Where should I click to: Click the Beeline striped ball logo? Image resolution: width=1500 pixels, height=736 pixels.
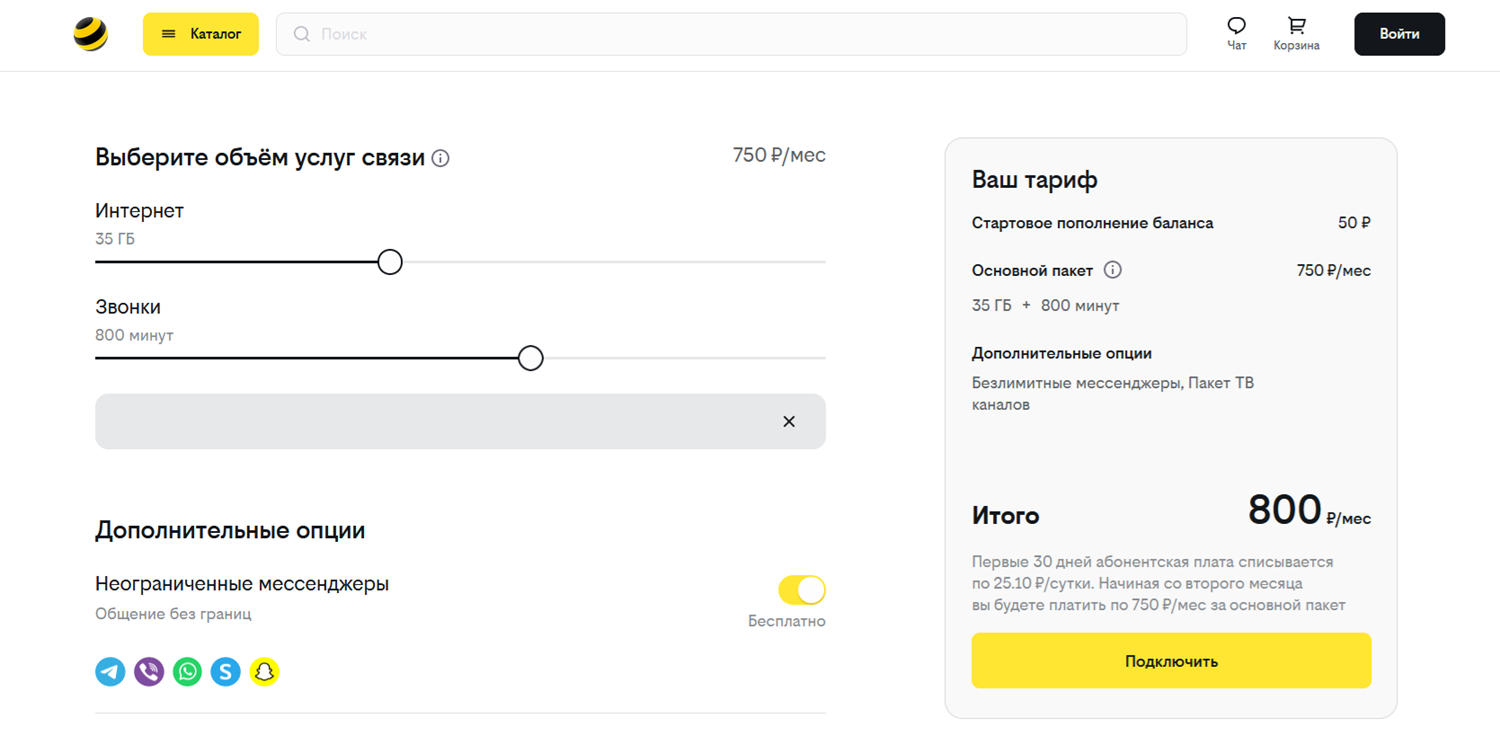point(90,34)
